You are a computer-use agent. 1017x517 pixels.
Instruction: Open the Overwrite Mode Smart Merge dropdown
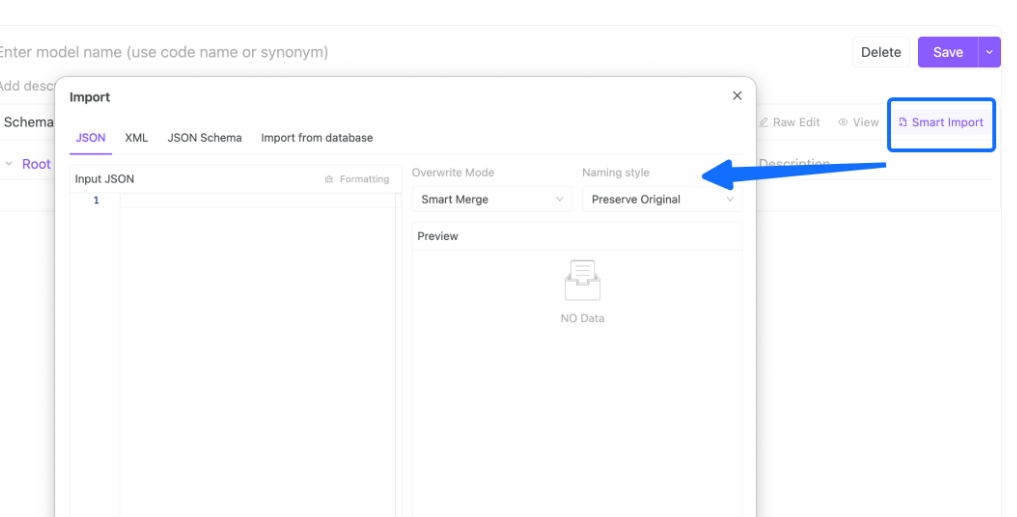(x=492, y=199)
